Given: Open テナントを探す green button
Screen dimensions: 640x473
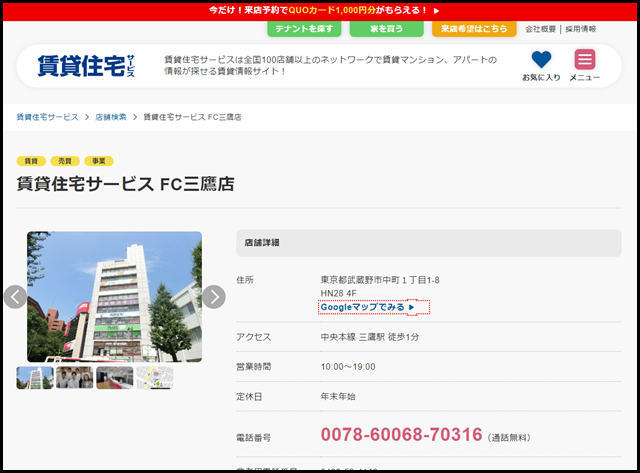Looking at the screenshot, I should click(x=304, y=29).
